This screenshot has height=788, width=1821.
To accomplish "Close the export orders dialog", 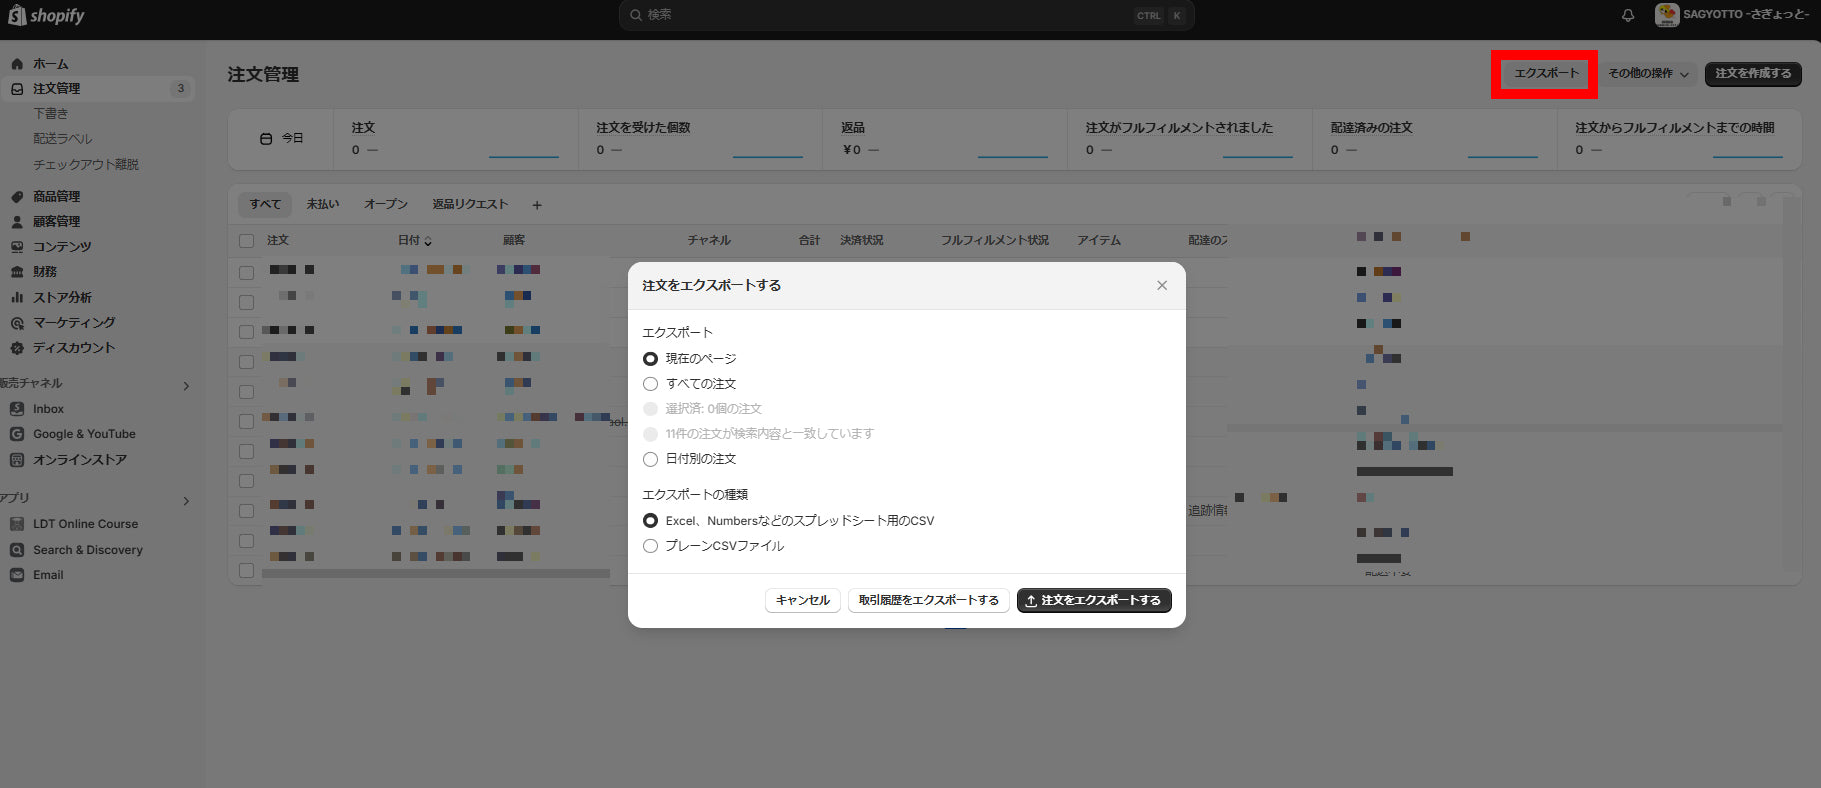I will [x=1162, y=286].
